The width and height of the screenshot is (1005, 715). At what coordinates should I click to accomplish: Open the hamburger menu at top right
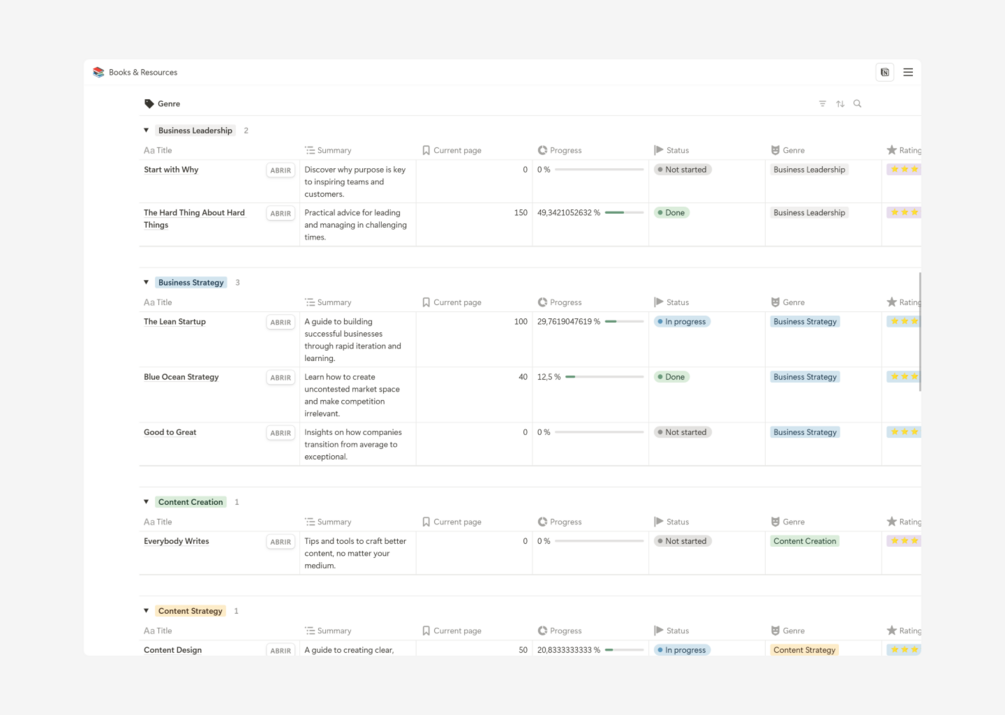point(908,72)
